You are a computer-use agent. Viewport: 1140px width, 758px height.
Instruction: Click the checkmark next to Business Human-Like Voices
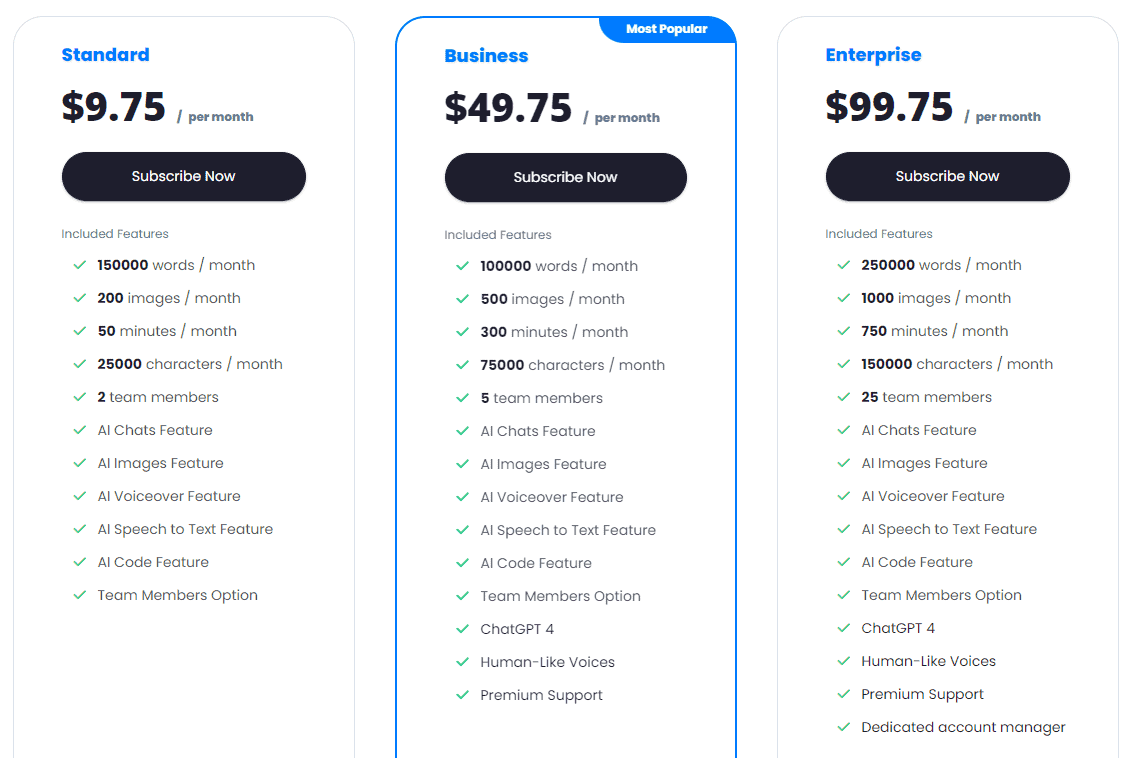(x=462, y=662)
